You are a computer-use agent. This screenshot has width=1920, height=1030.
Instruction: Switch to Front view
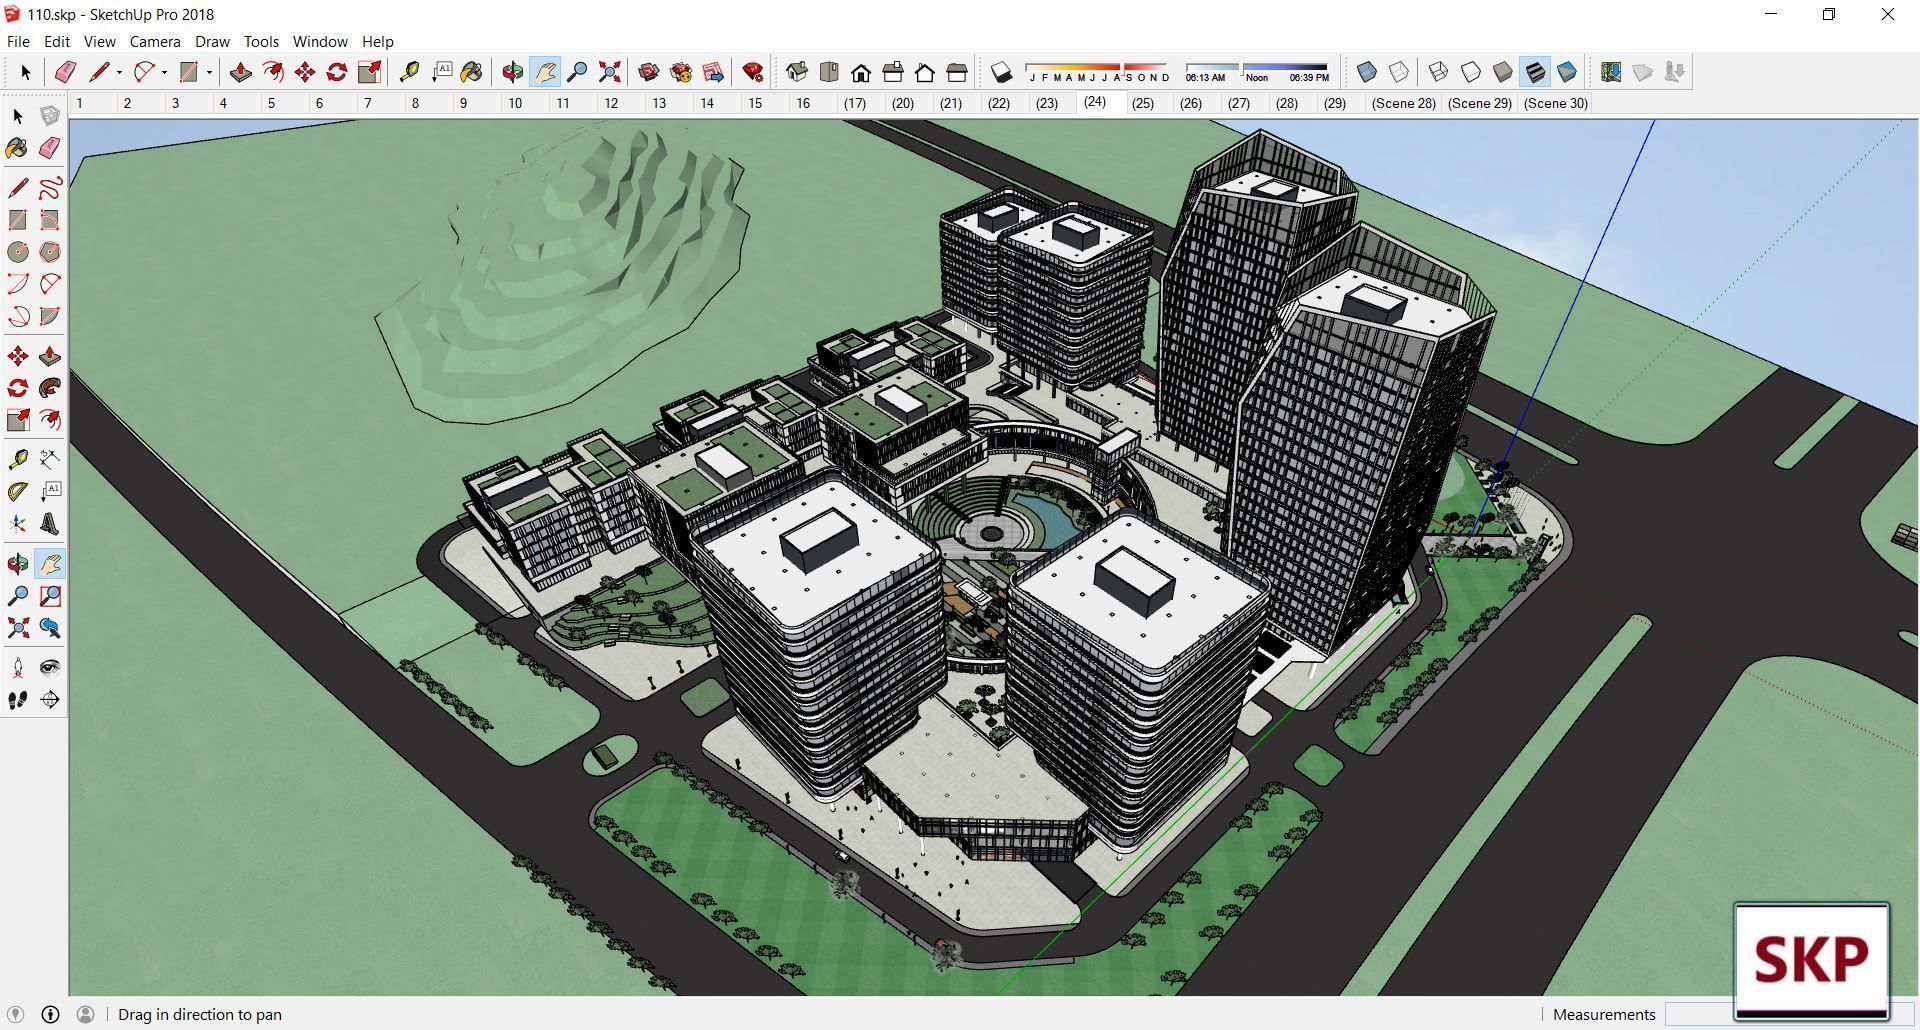861,72
